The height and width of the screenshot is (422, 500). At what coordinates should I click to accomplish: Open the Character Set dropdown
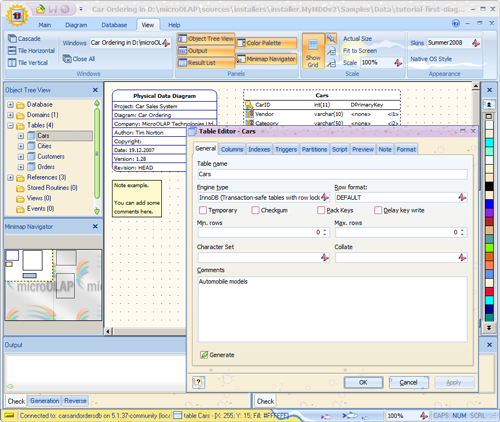pyautogui.click(x=325, y=257)
